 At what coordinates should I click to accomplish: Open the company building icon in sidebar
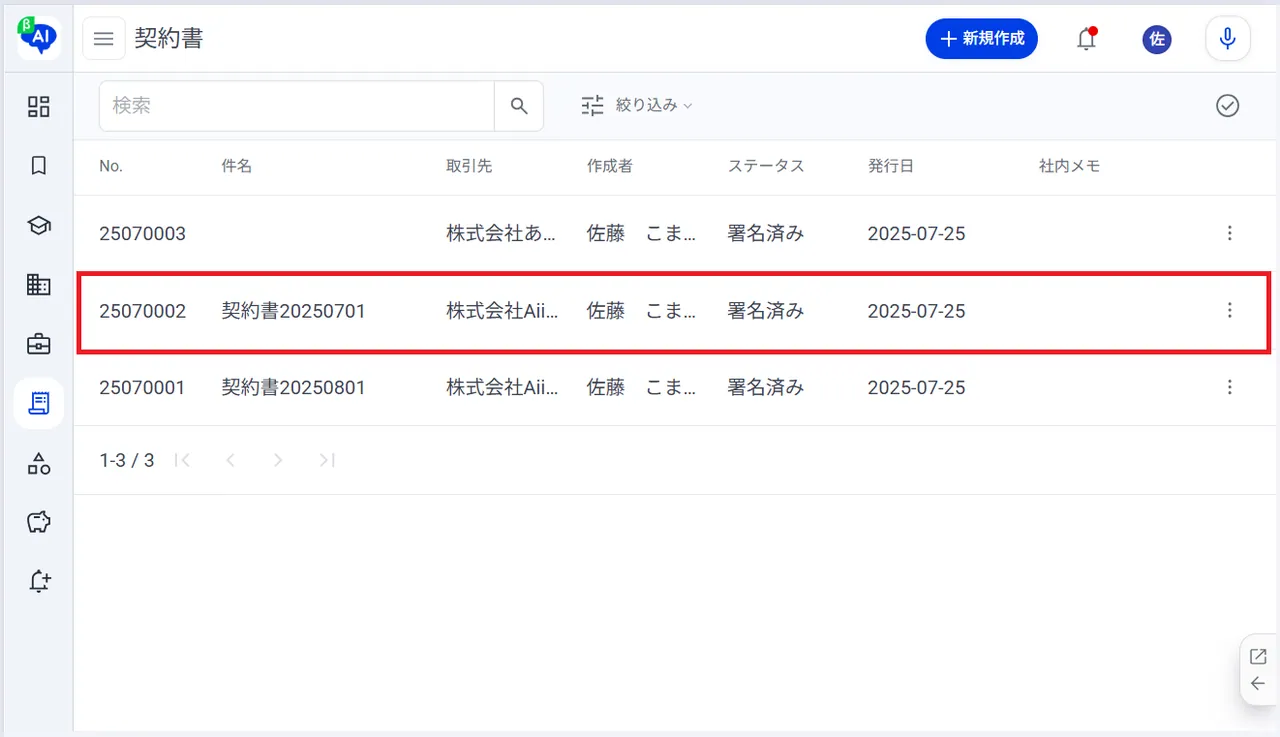38,285
